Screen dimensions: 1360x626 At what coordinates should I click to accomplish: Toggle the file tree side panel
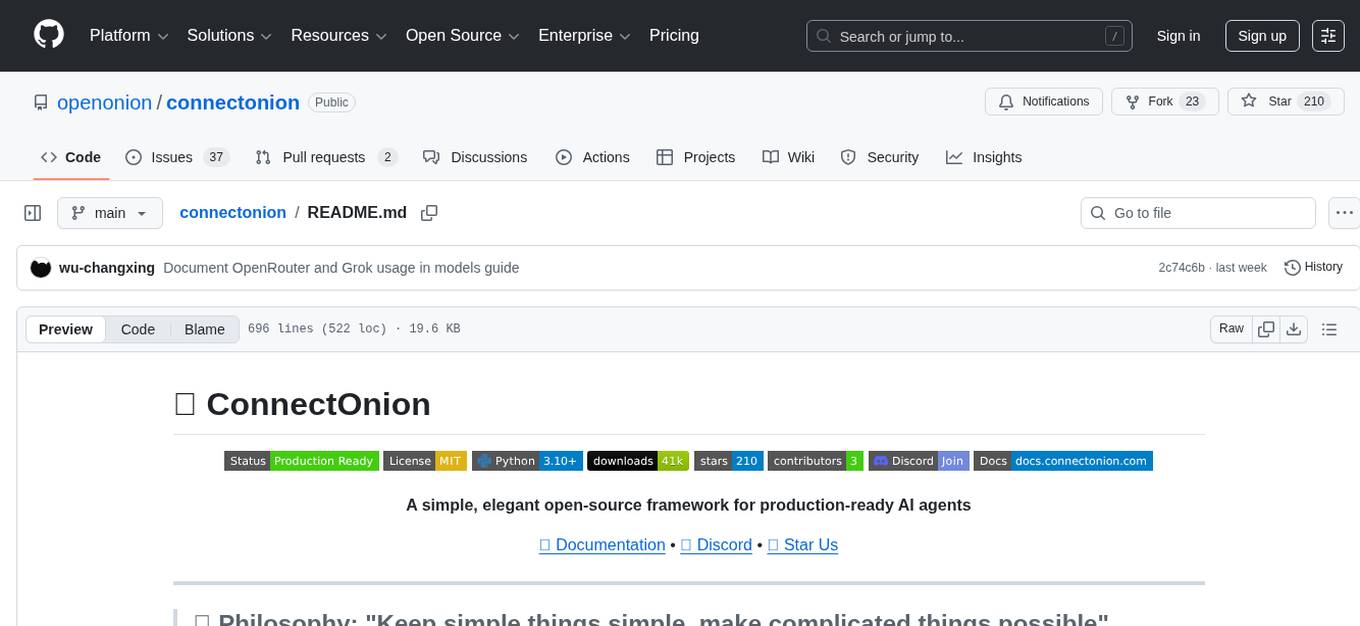pyautogui.click(x=32, y=212)
